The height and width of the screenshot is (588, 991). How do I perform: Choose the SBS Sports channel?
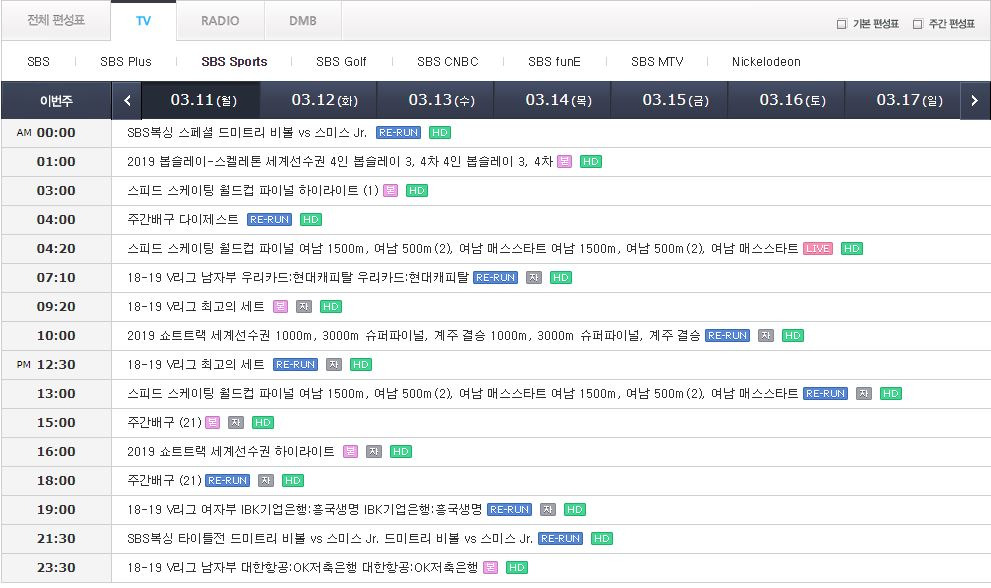click(x=234, y=61)
